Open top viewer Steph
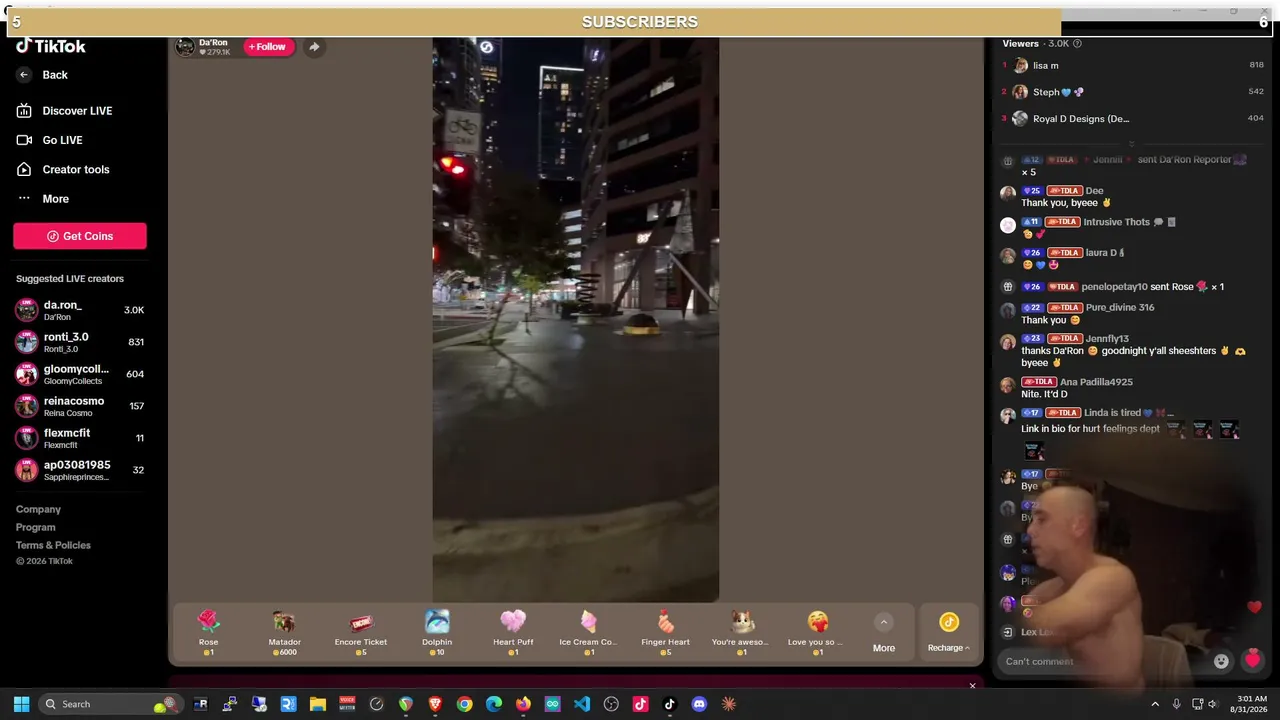Viewport: 1280px width, 720px height. pos(1133,92)
